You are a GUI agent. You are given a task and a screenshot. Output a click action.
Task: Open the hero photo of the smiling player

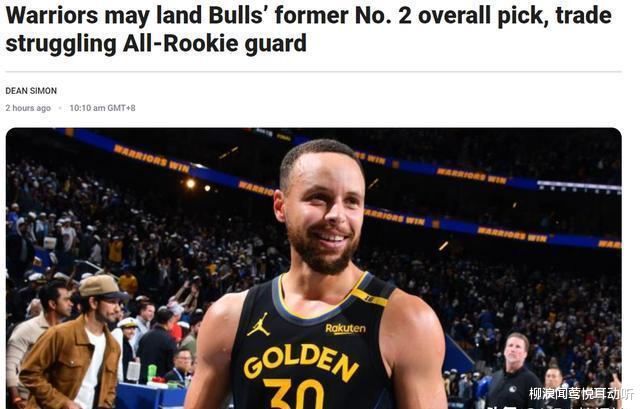[x=313, y=268]
